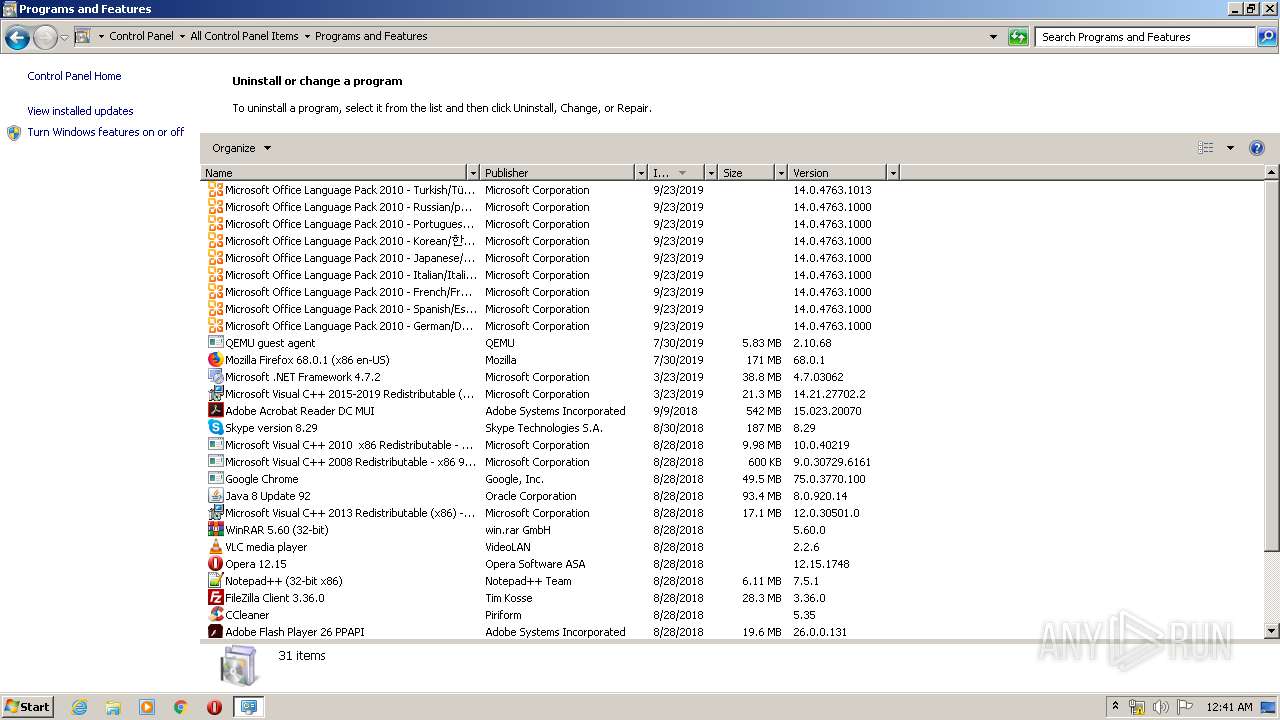The width and height of the screenshot is (1280, 720).
Task: Open the Help question mark button
Action: tap(1257, 148)
